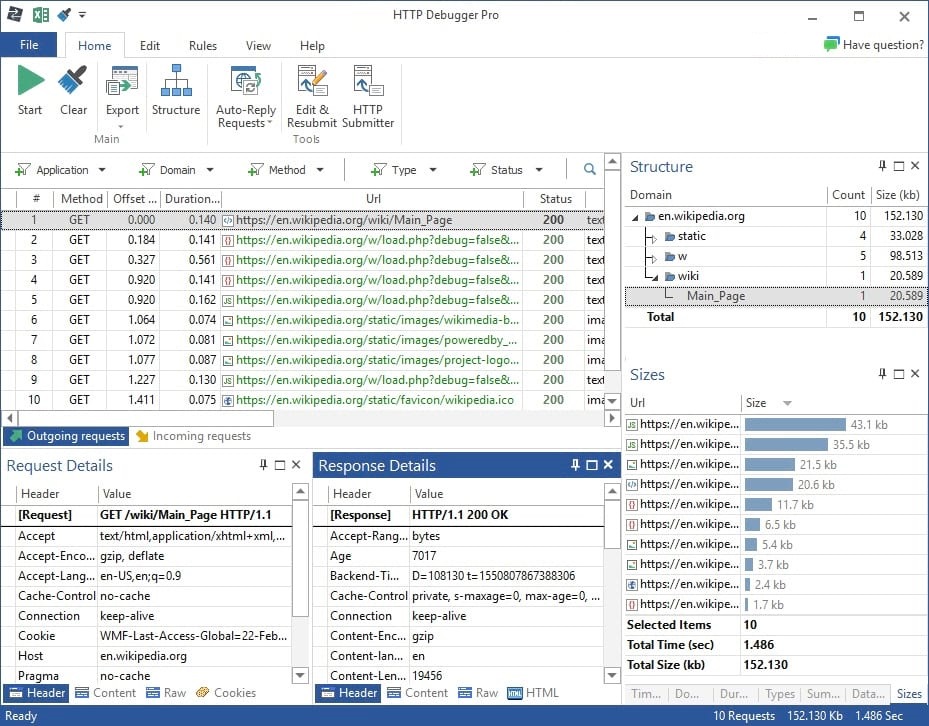Open the Size column sort arrow

787,403
